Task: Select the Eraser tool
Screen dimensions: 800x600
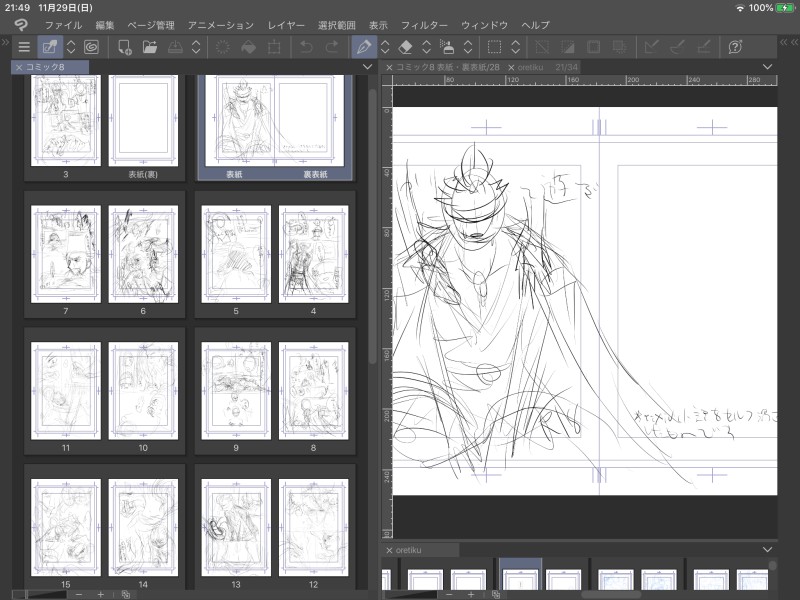Action: 405,47
